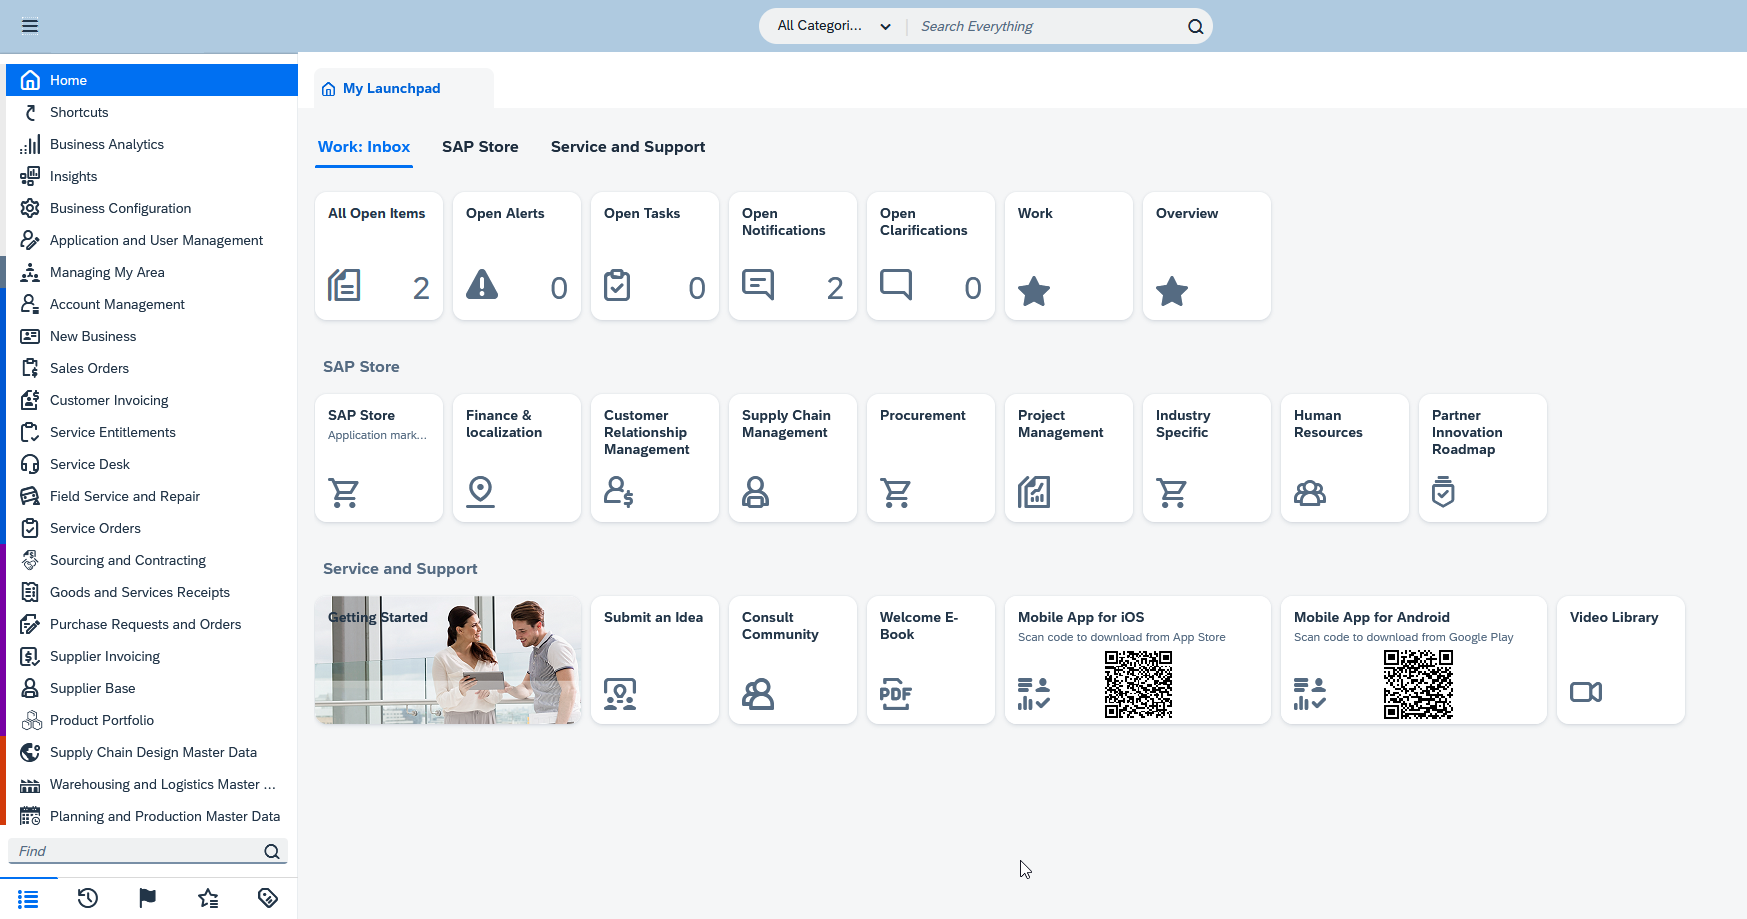Open the Getting Started image tile
Viewport: 1747px width, 919px height.
coord(448,660)
